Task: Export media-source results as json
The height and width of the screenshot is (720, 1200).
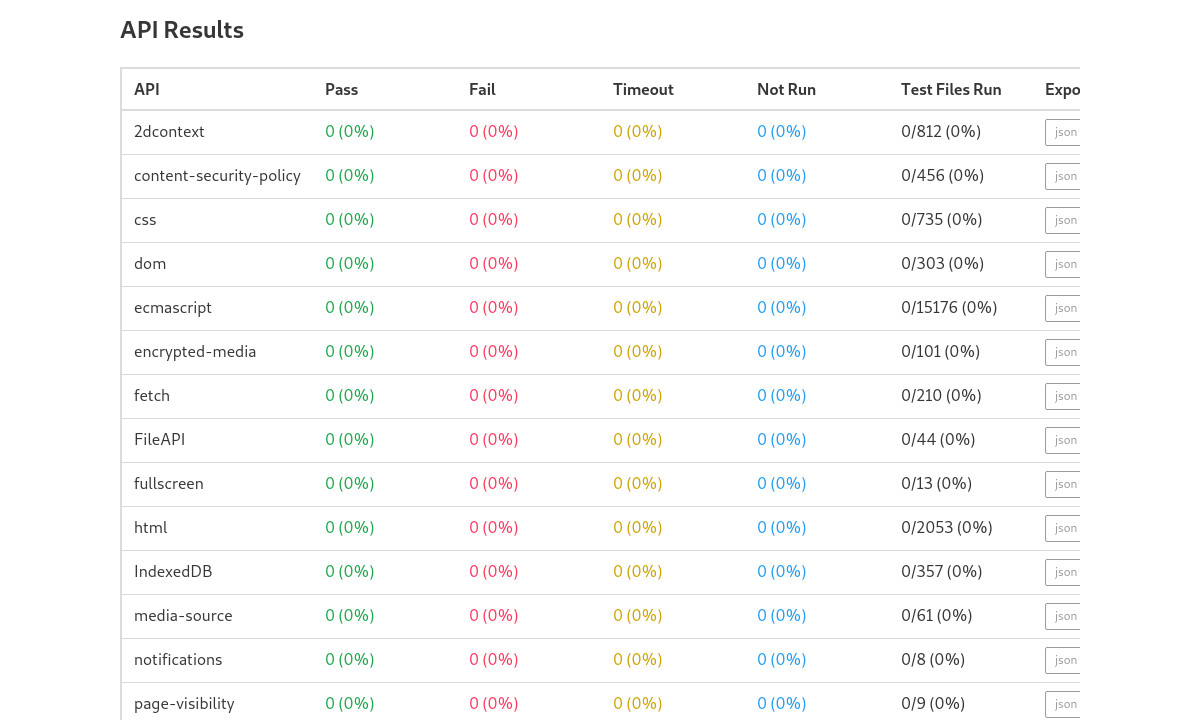Action: [1064, 616]
